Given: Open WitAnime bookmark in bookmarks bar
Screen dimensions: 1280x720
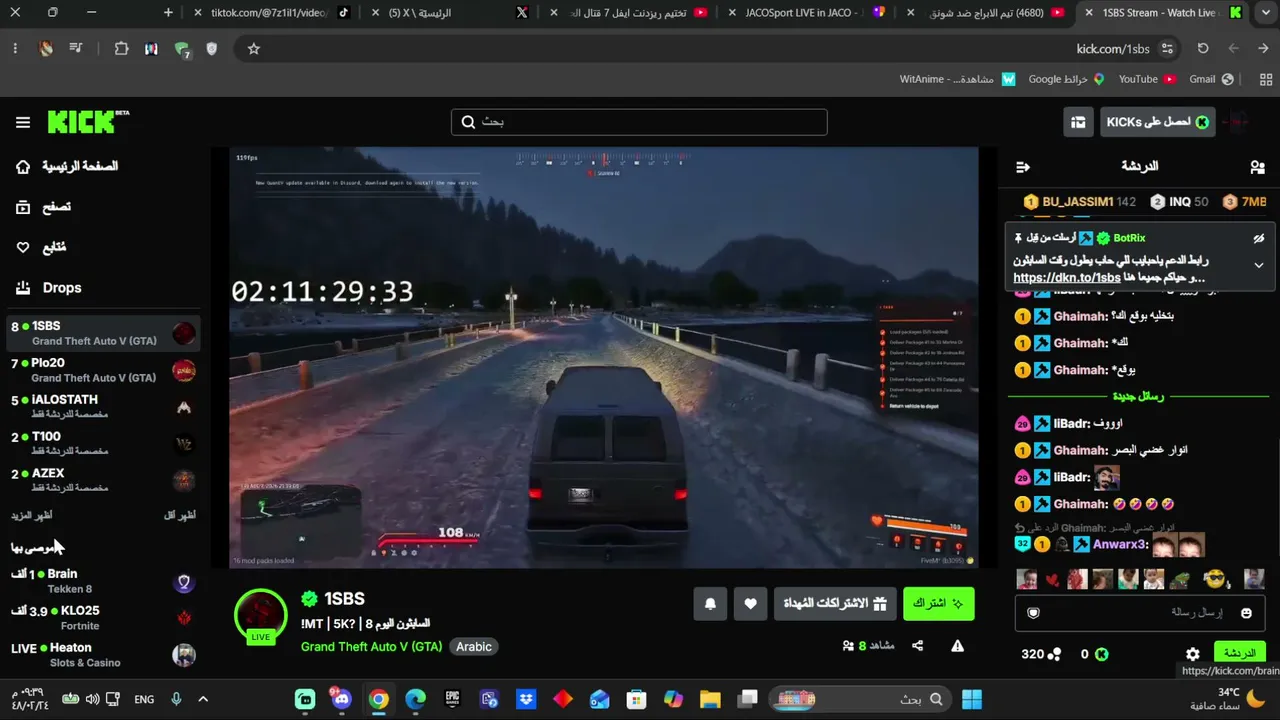Looking at the screenshot, I should (958, 79).
